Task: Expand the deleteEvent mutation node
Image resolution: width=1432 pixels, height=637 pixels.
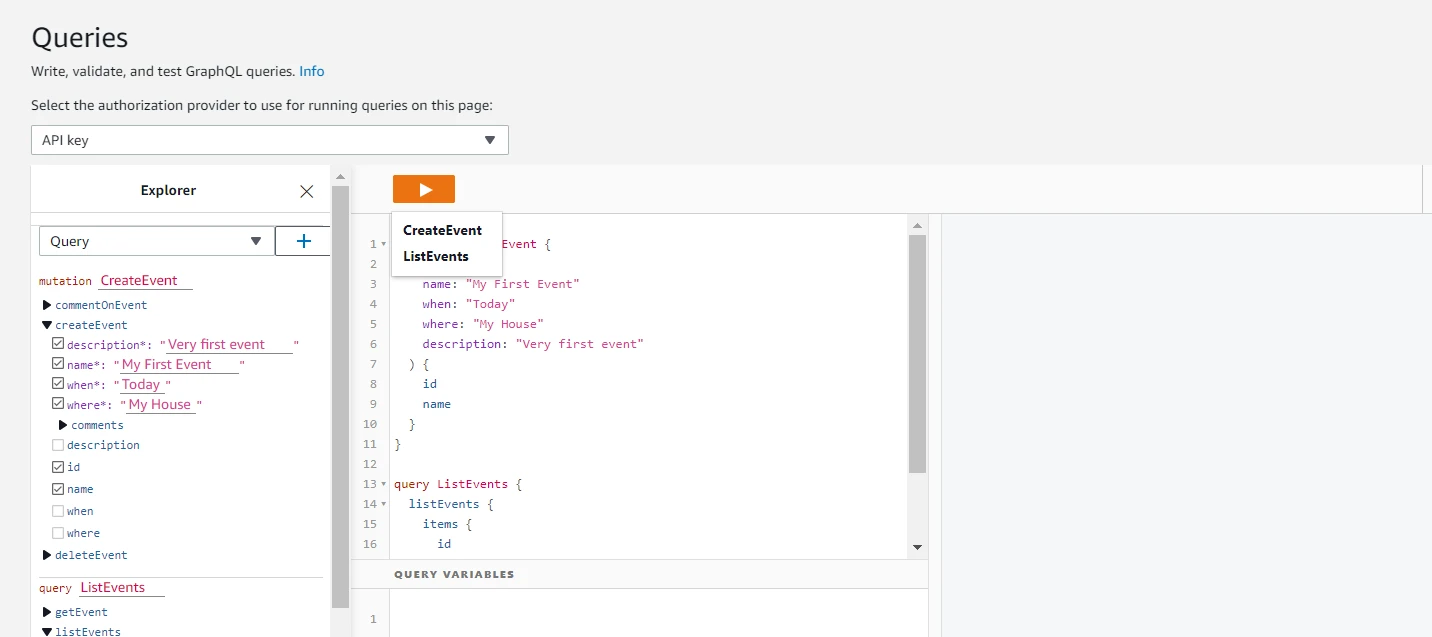Action: [47, 555]
